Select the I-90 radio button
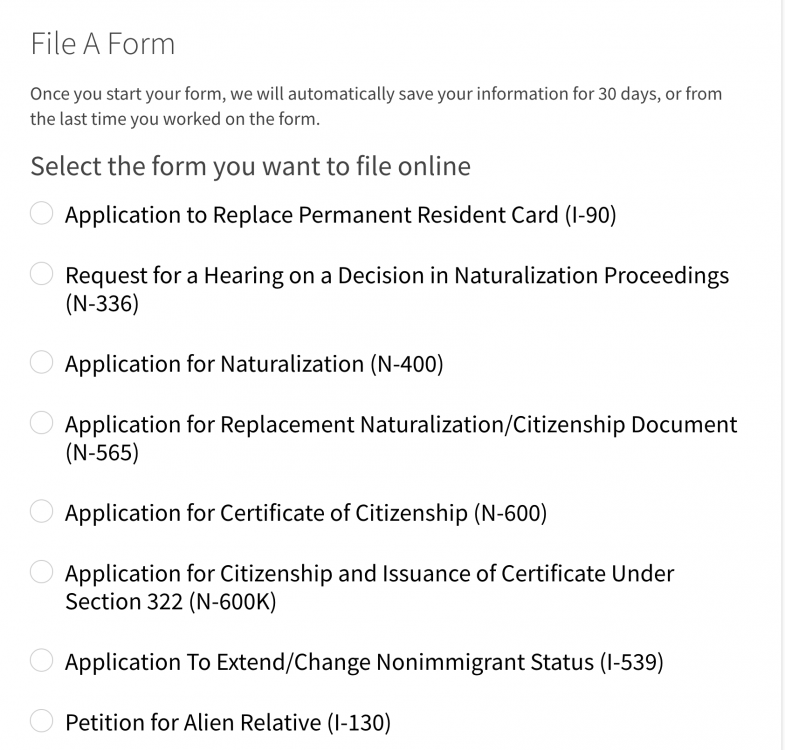This screenshot has height=750, width=785. click(x=42, y=213)
